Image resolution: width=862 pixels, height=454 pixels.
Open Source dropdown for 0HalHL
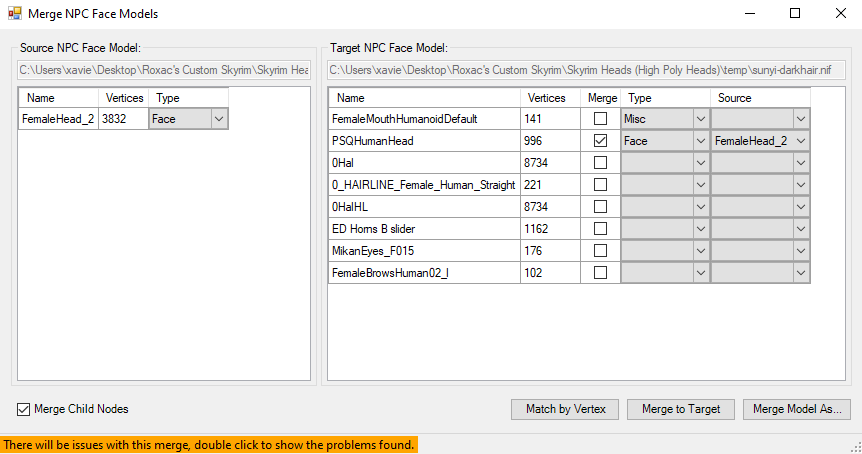coord(760,207)
